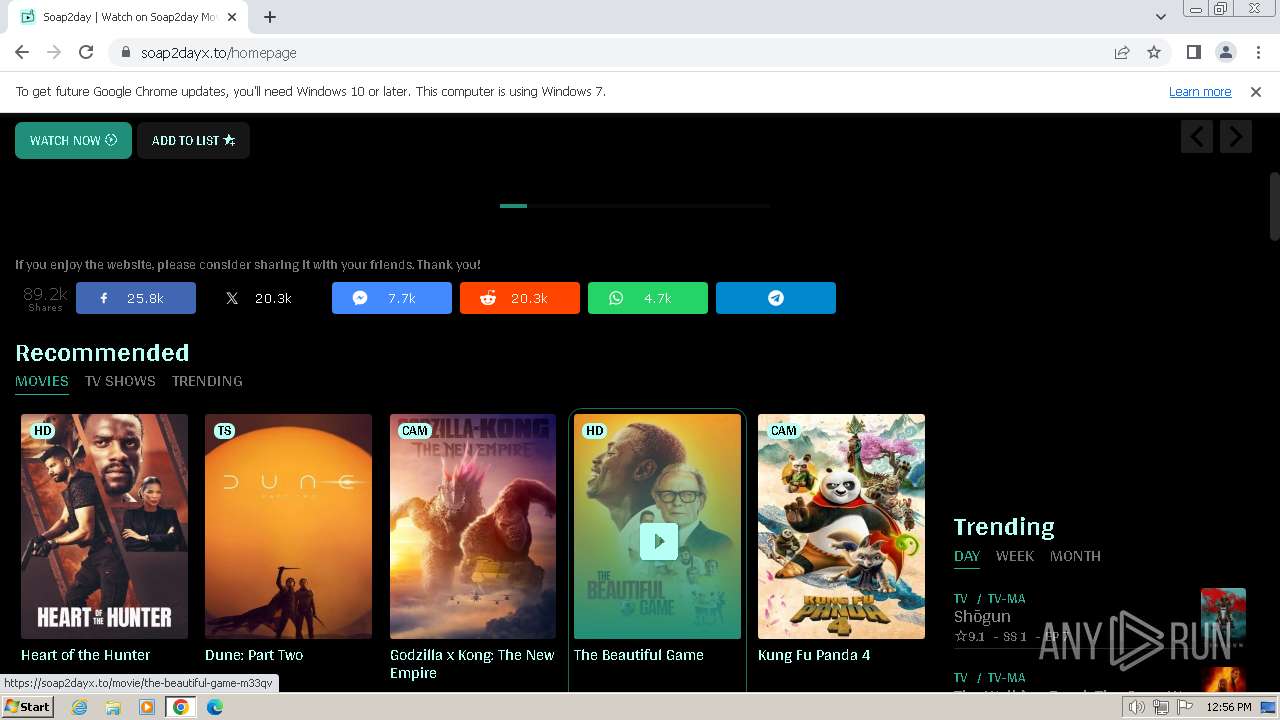Click the taskbar clock
1280x720 pixels.
[x=1229, y=707]
